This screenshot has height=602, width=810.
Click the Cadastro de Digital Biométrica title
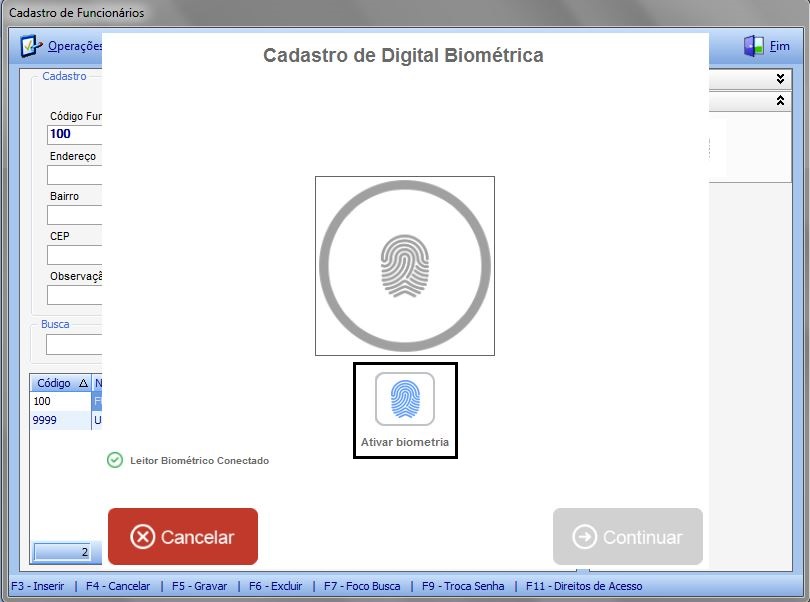[403, 55]
